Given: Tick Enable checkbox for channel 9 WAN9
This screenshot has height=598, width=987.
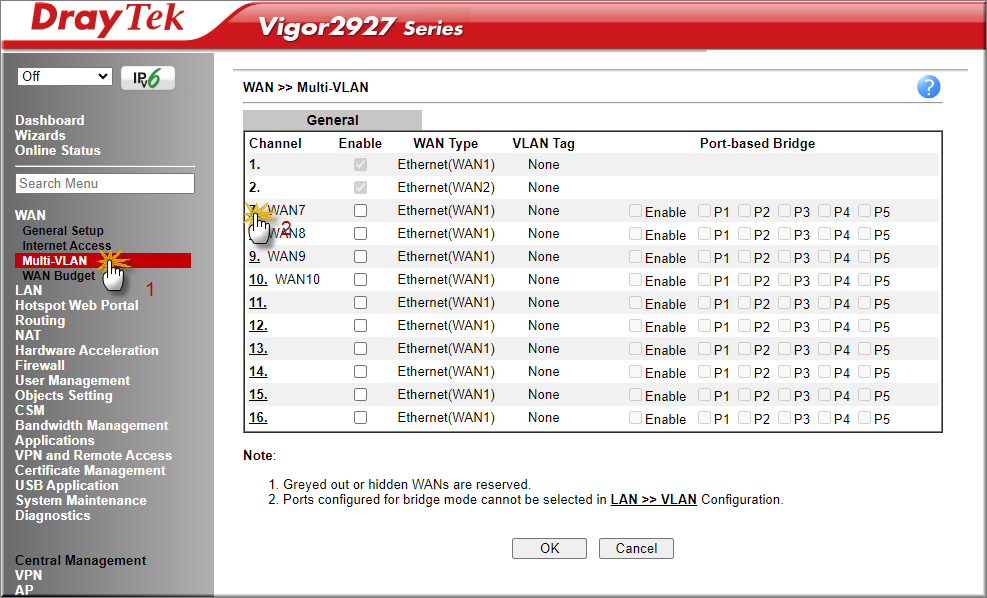Looking at the screenshot, I should (360, 257).
